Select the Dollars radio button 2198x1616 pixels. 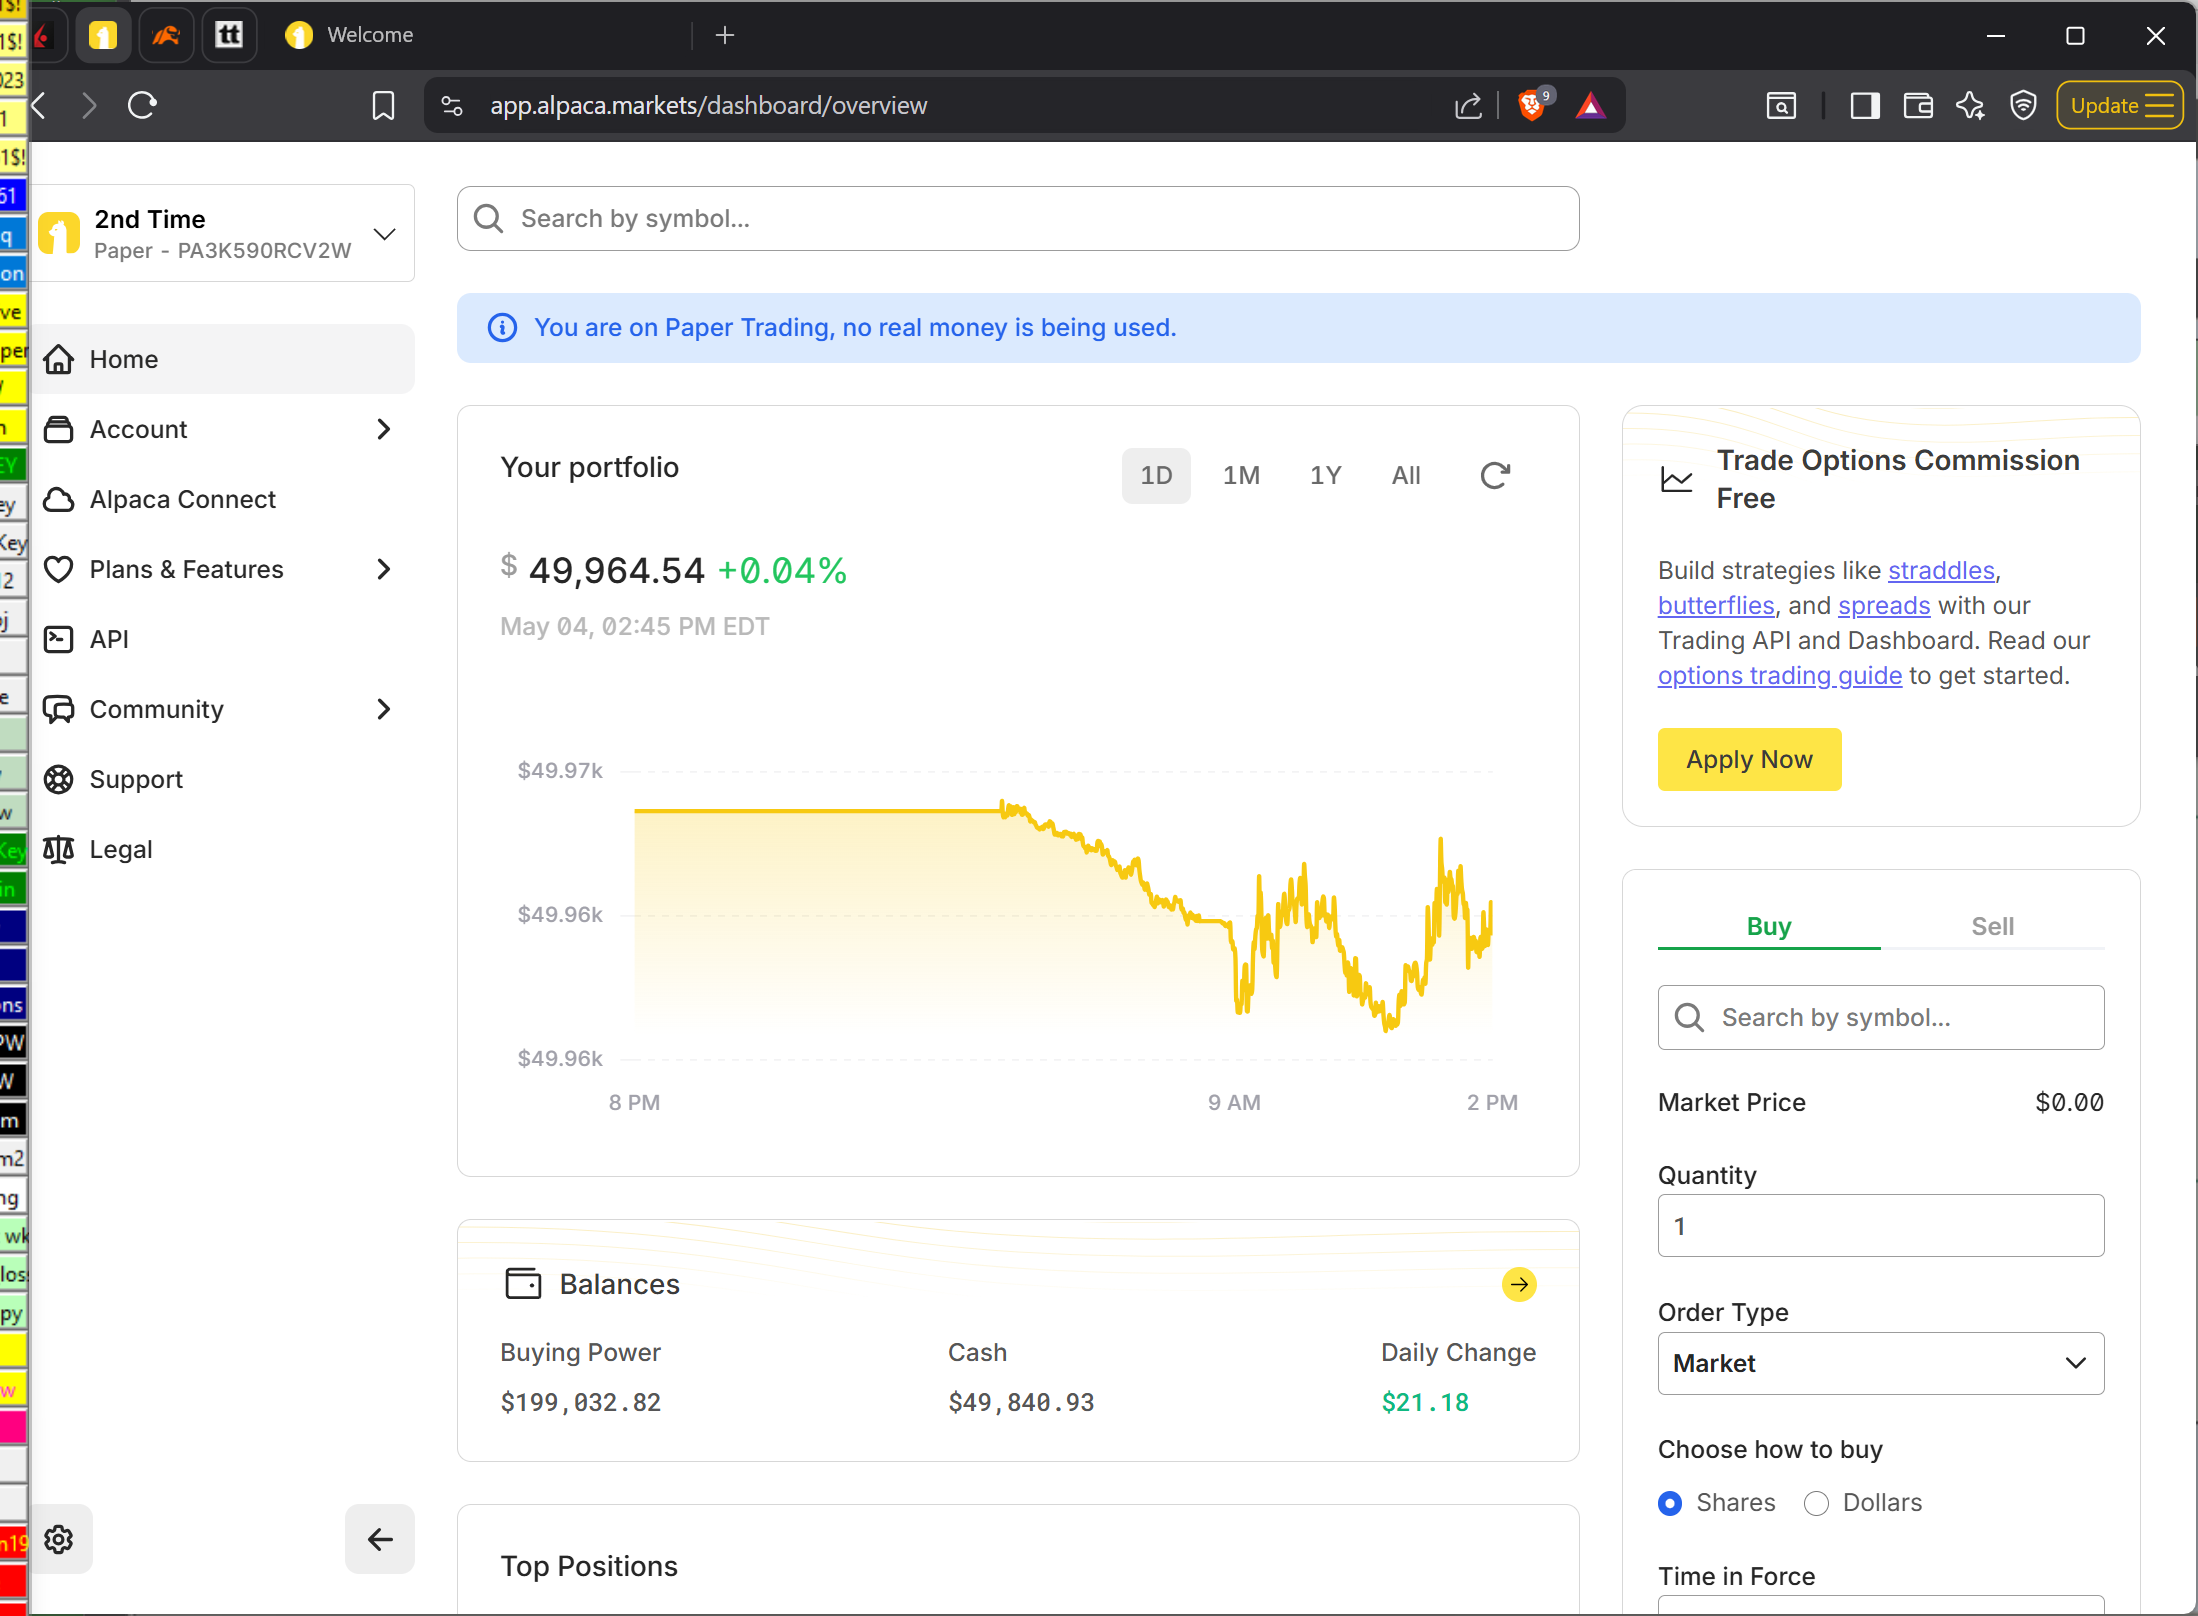[x=1816, y=1503]
